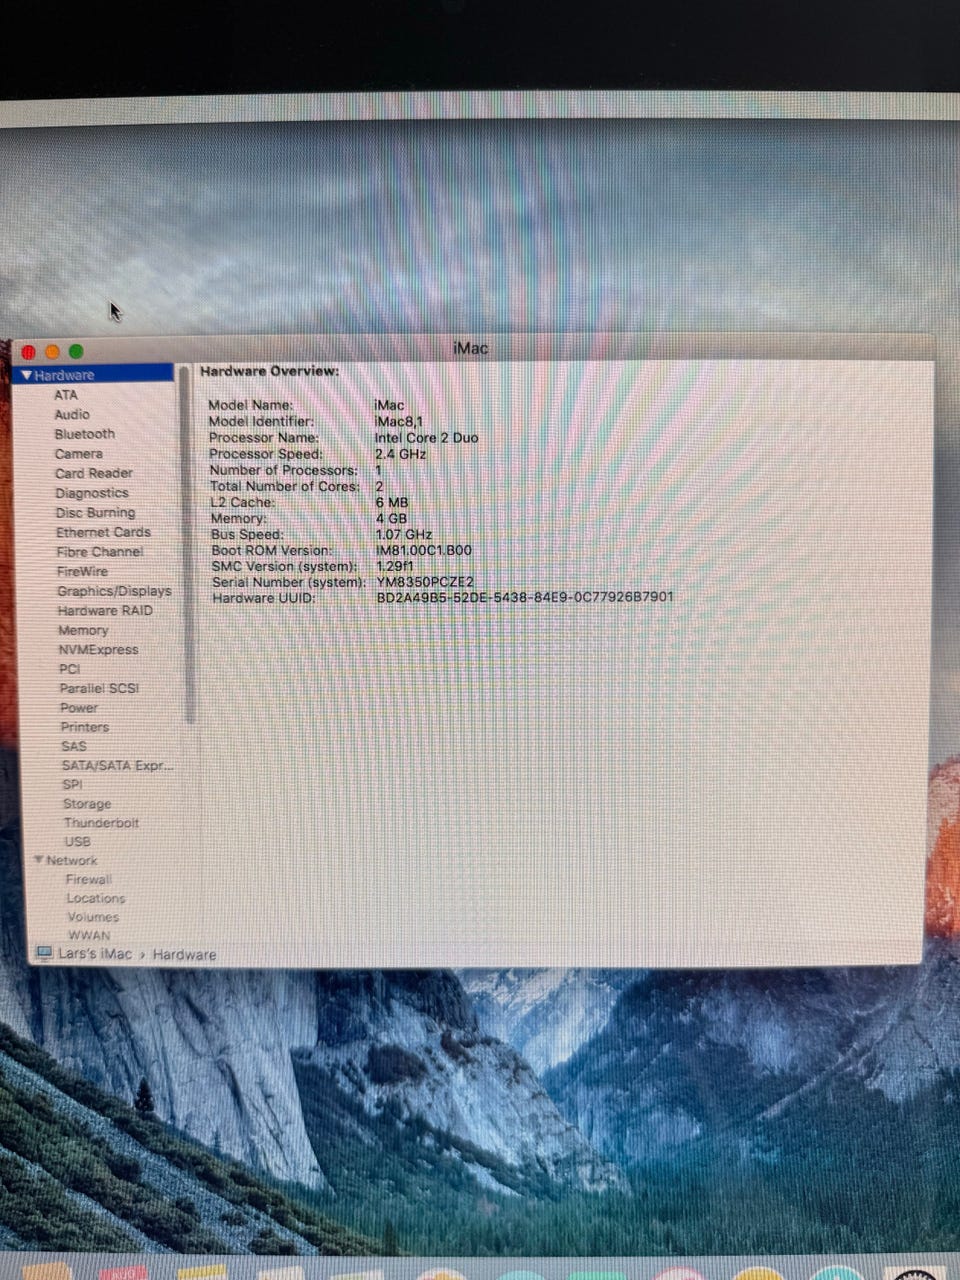The height and width of the screenshot is (1280, 960).
Task: Open the Power section
Action: coord(79,707)
